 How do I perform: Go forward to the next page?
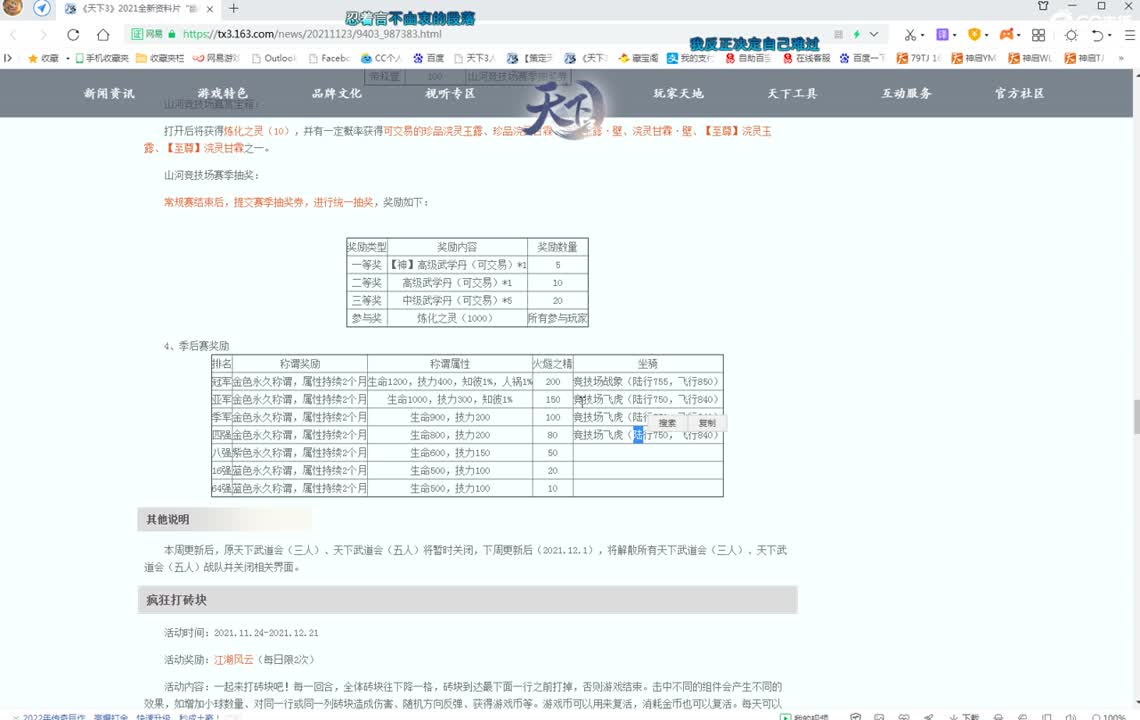coord(43,34)
